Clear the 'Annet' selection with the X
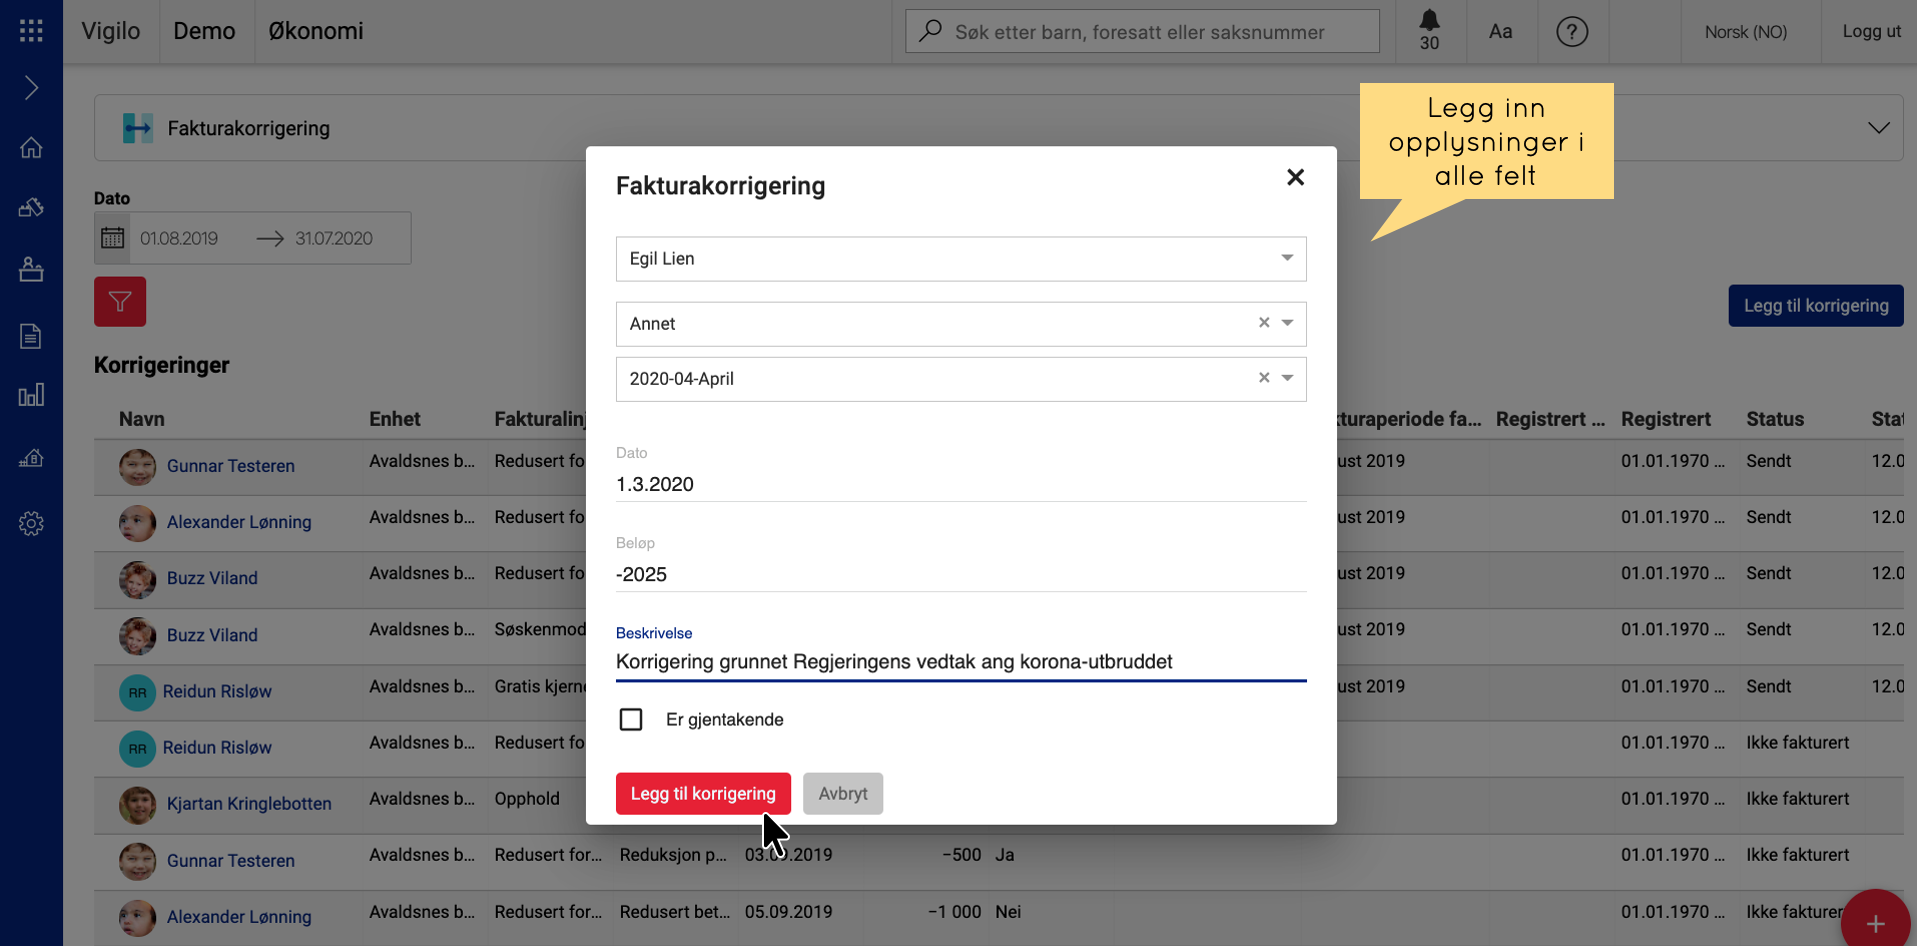 pyautogui.click(x=1263, y=323)
